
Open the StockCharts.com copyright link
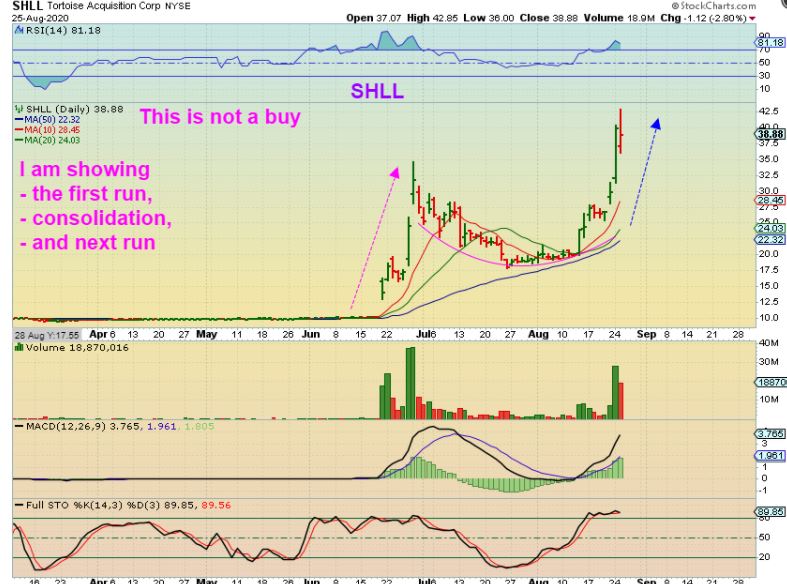click(713, 6)
